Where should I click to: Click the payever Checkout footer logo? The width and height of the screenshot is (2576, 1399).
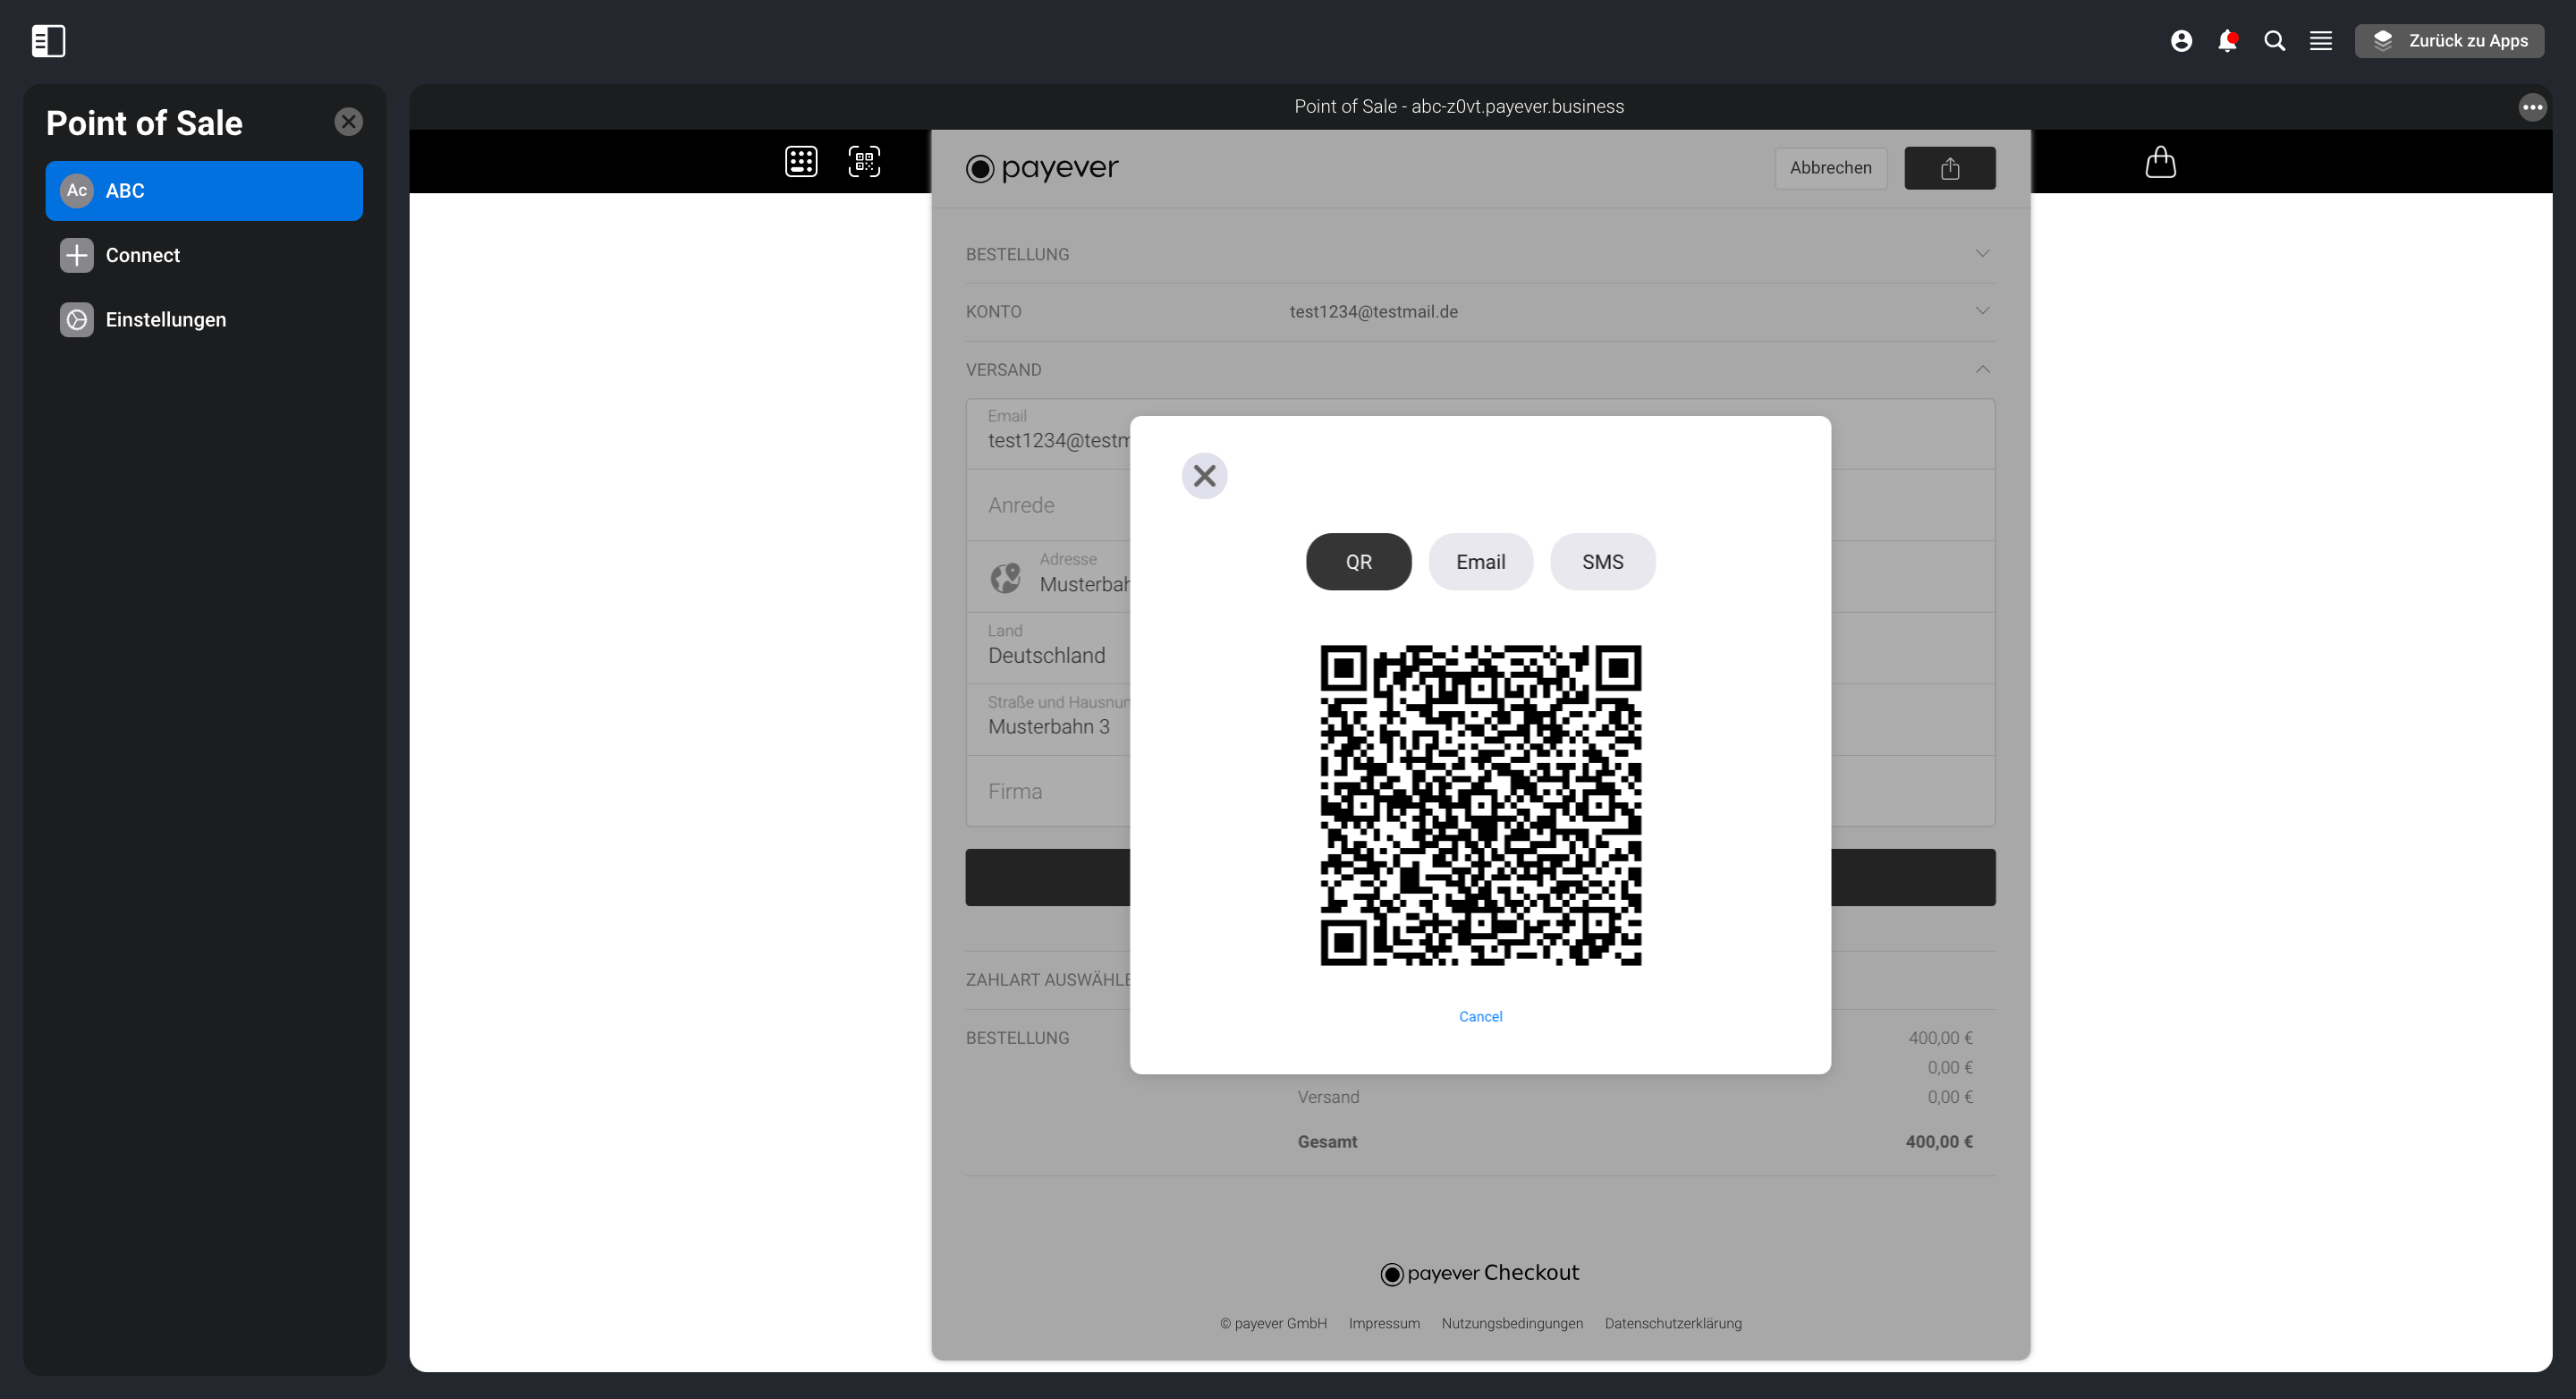(1479, 1274)
